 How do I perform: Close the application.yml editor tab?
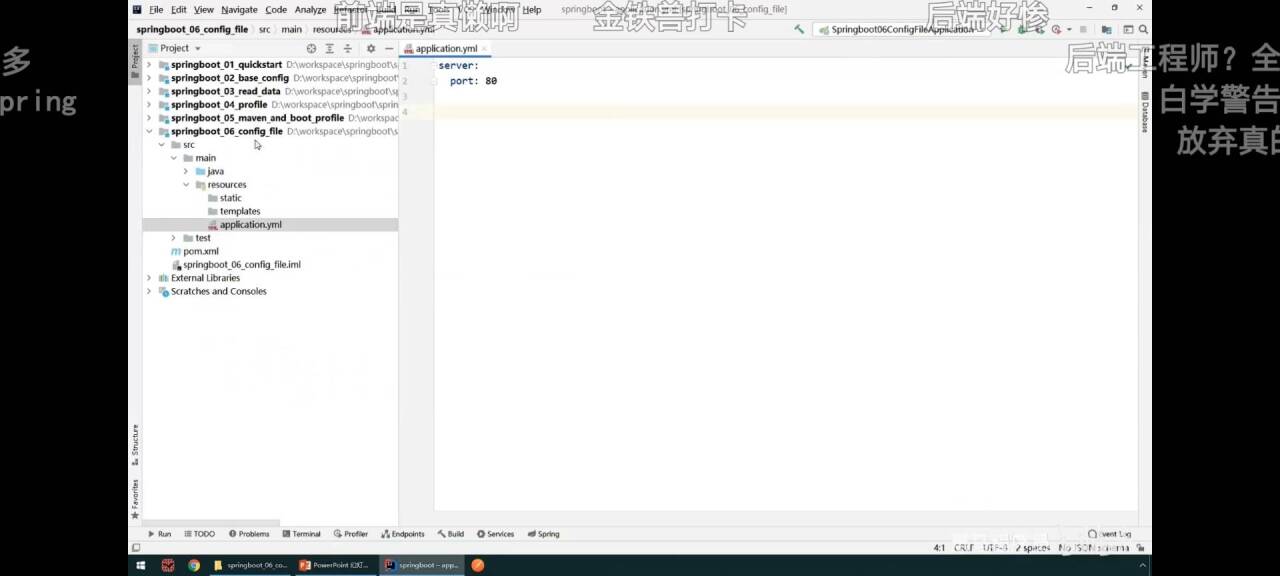tap(485, 49)
